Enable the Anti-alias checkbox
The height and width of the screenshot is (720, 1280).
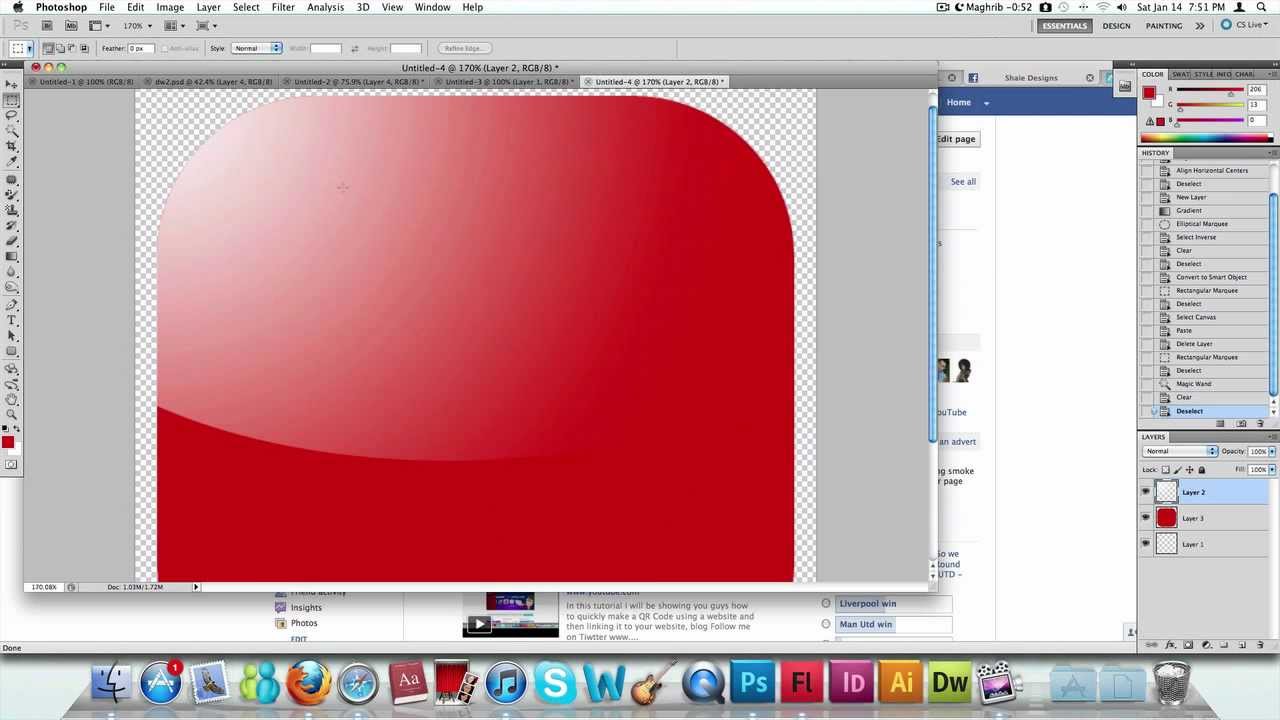166,48
